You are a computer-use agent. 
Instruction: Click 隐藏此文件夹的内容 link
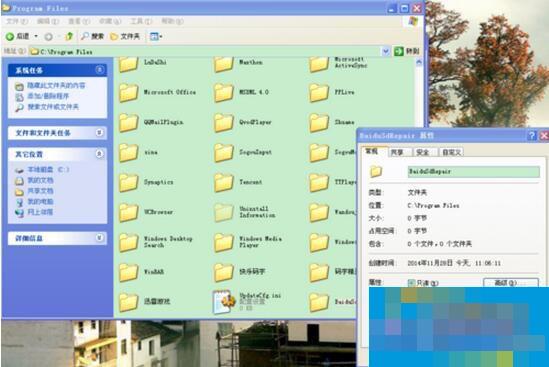point(56,85)
